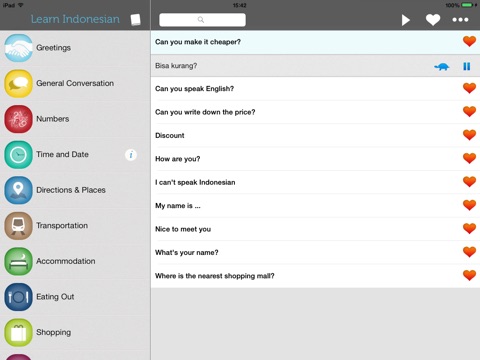Toggle heart for 'I can't speak Indonesian'
The image size is (480, 360).
click(x=469, y=182)
